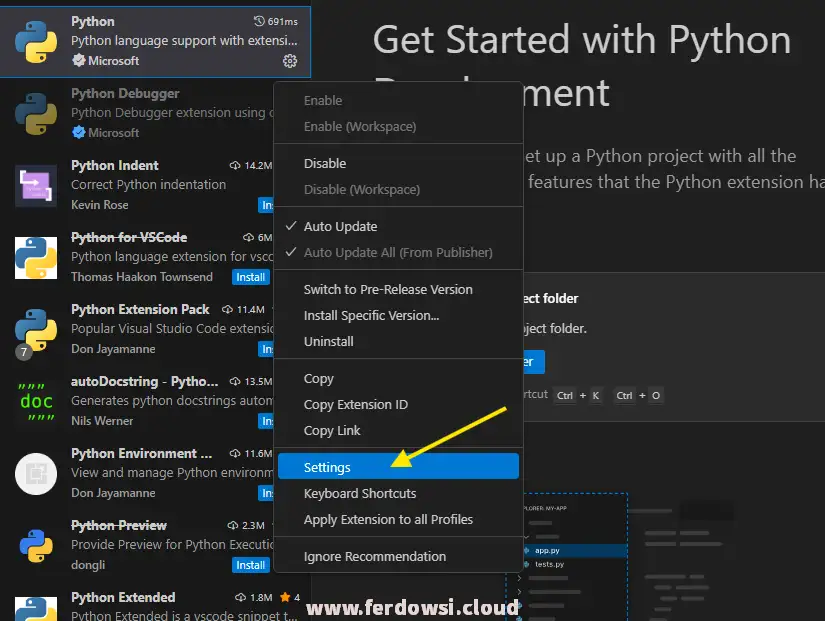The image size is (825, 621).
Task: Choose Ignore Recommendation
Action: (x=398, y=556)
